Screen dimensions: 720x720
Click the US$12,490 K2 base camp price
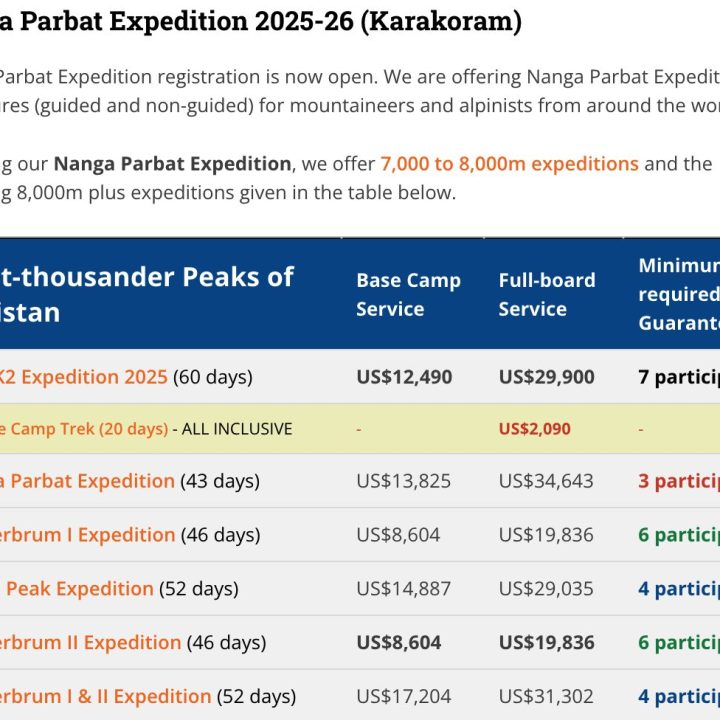[404, 377]
